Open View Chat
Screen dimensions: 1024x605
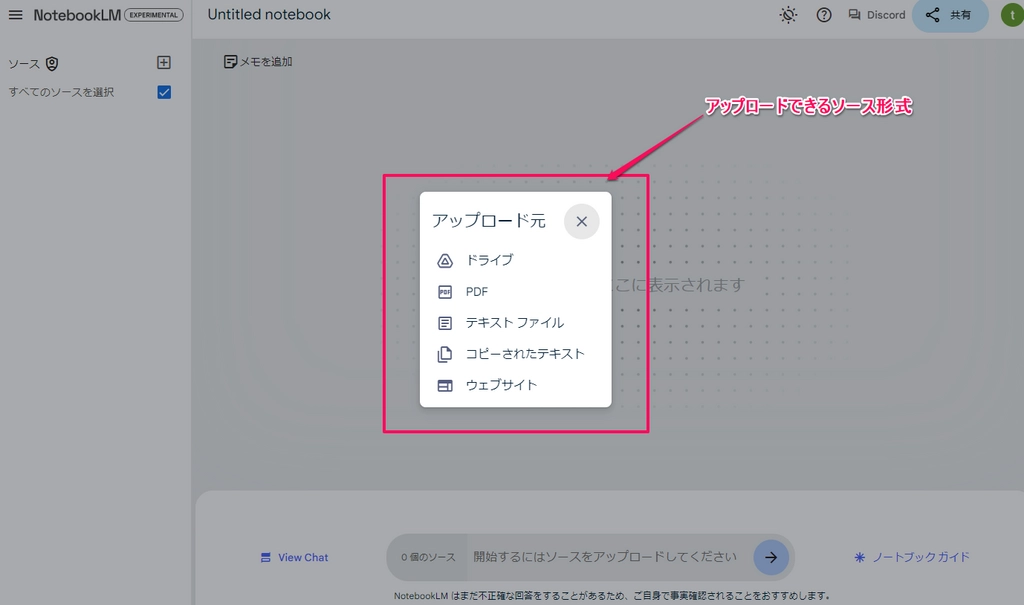pyautogui.click(x=295, y=557)
